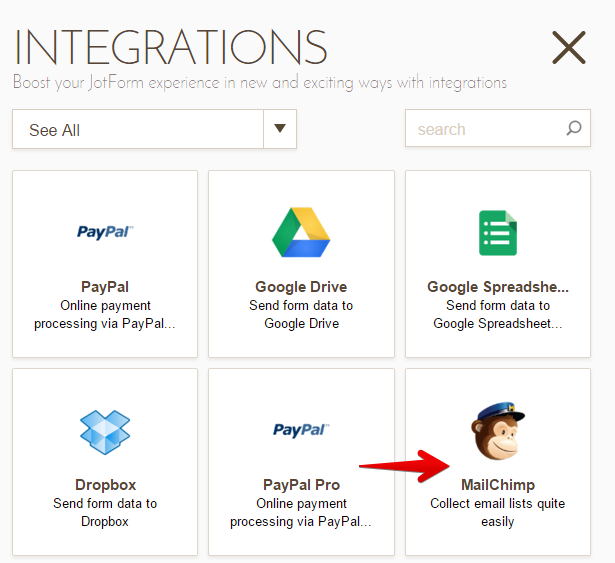Screen dimensions: 615x563
Task: Click the blue Dropbox box icon
Action: 105,430
